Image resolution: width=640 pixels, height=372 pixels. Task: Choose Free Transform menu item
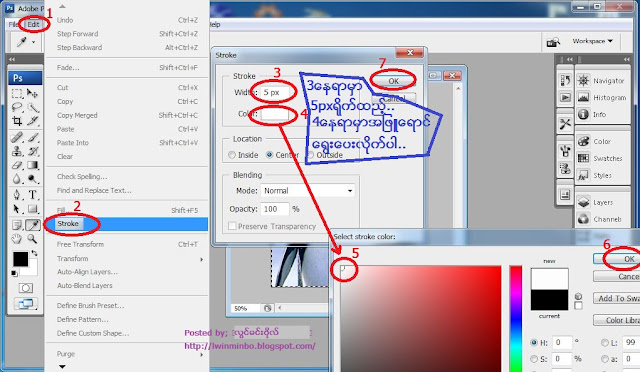pos(127,245)
